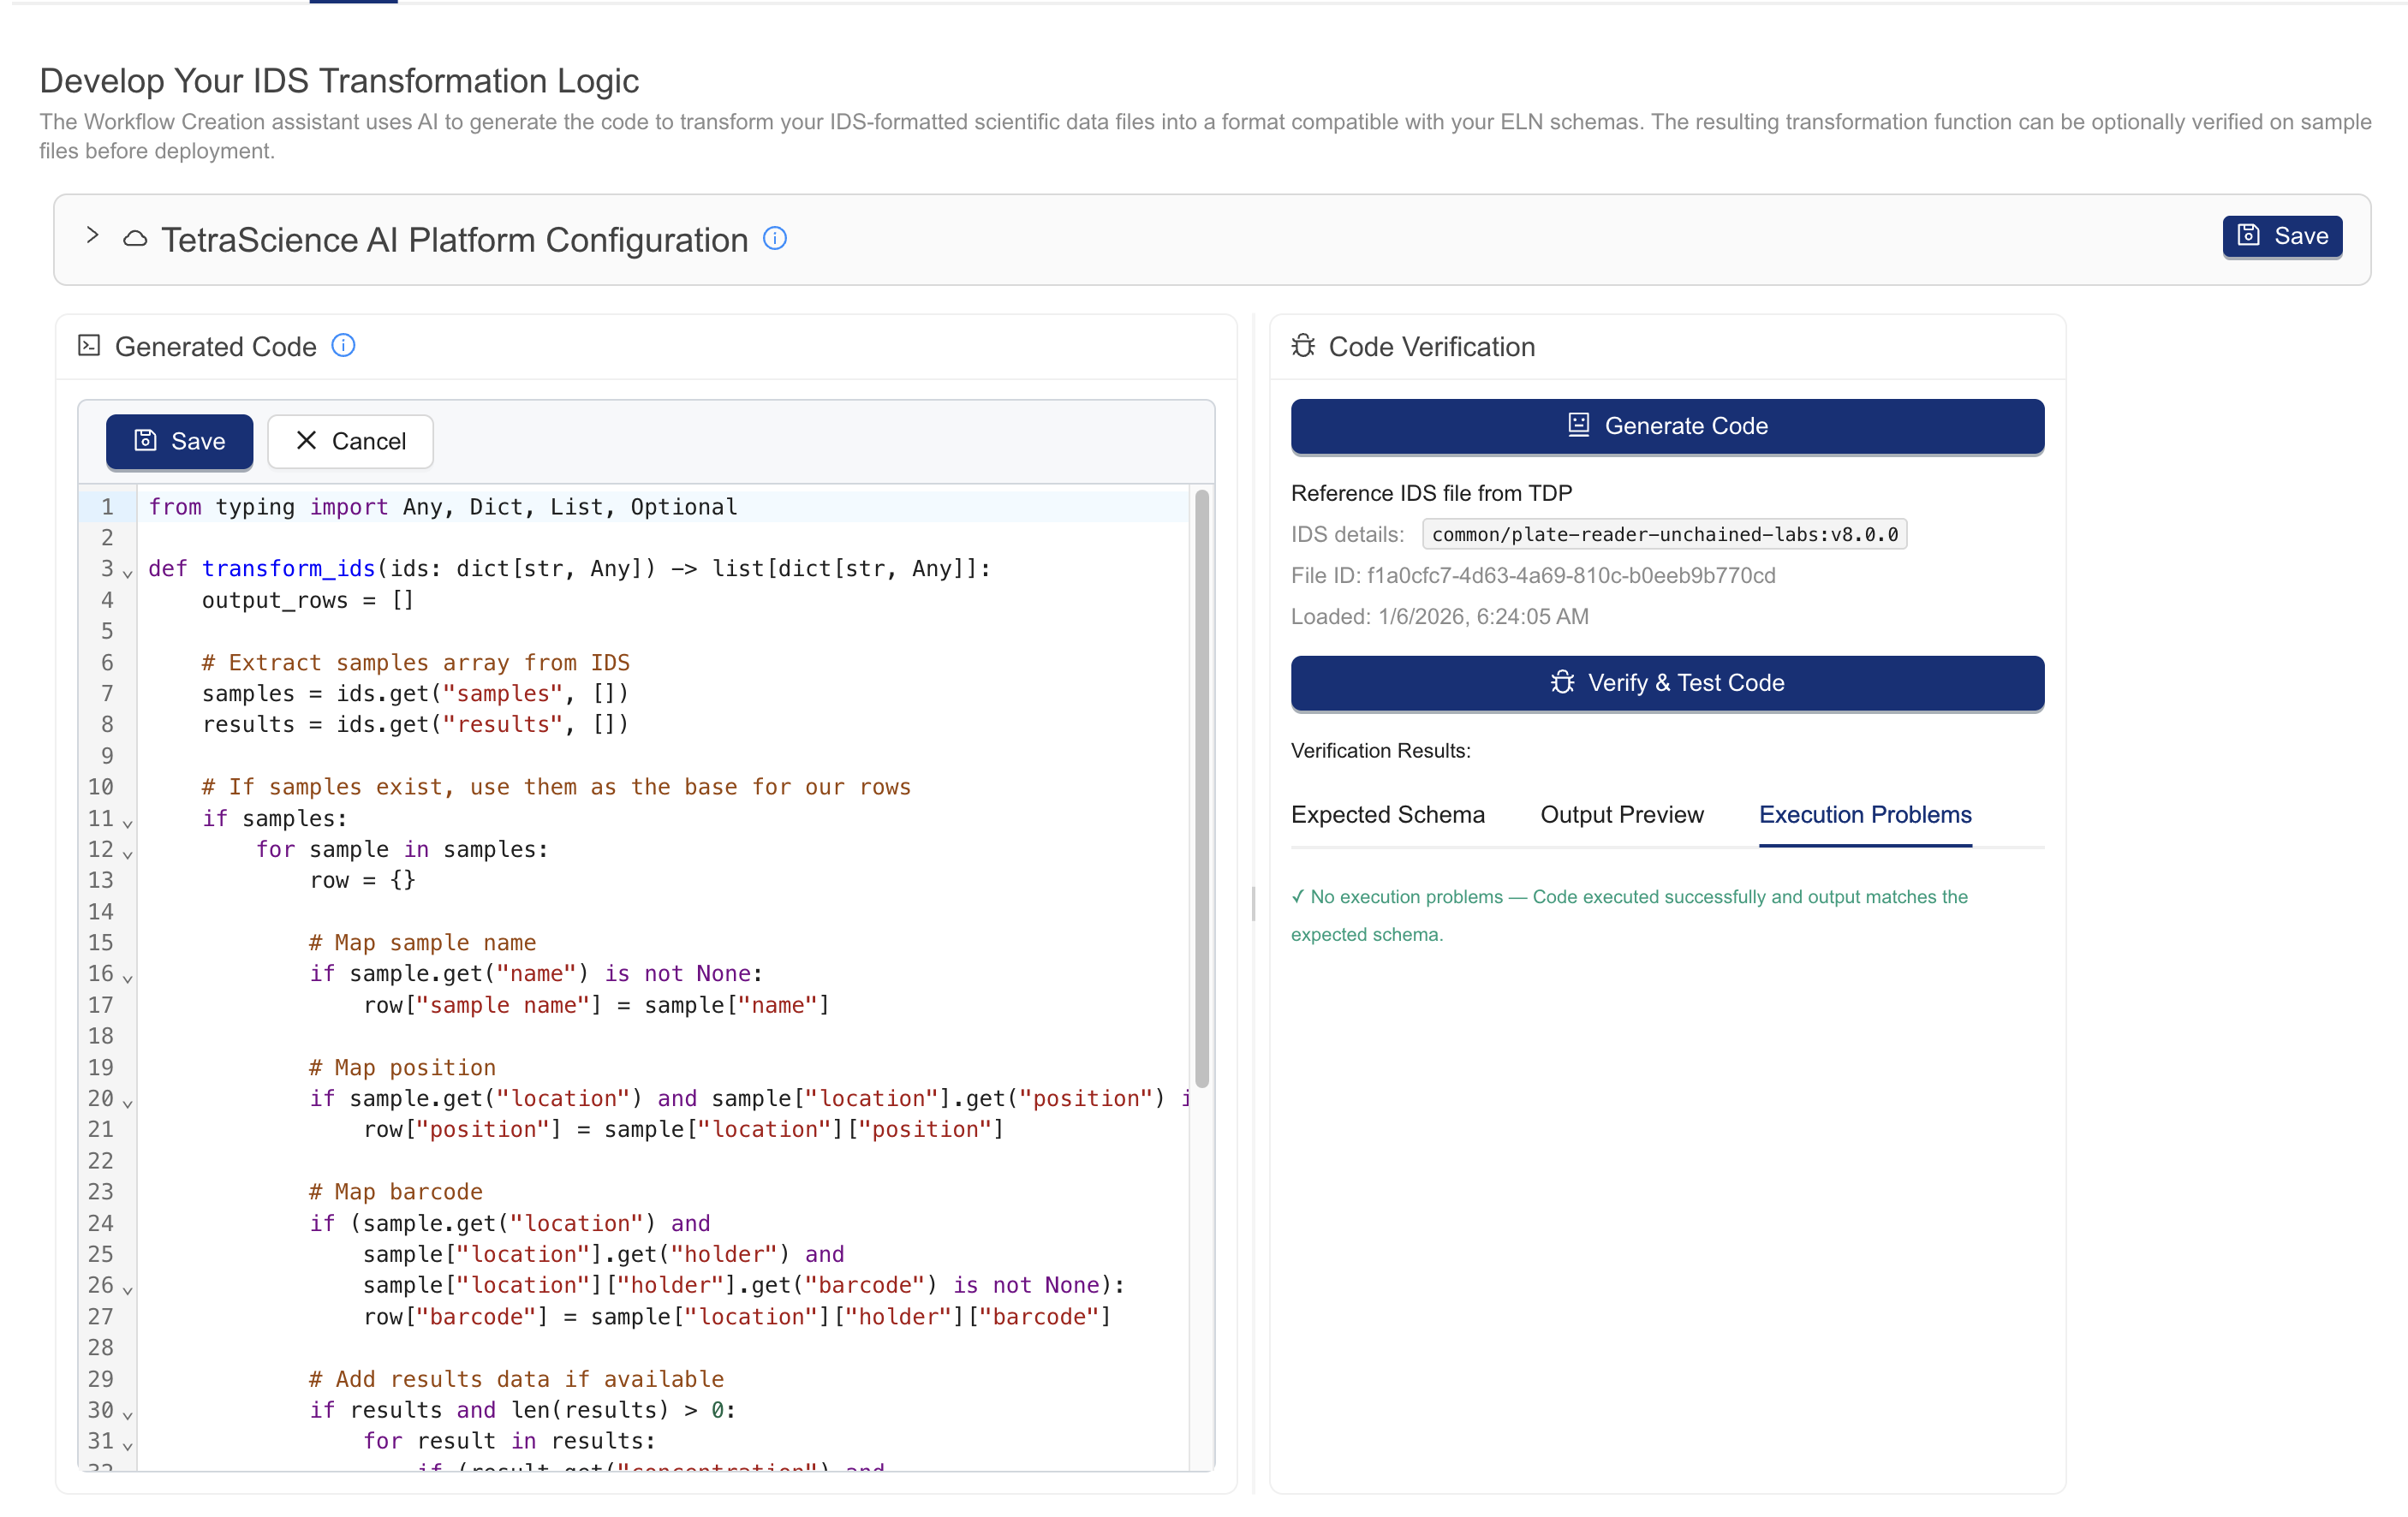Click info icon beside Generated Code heading
Screen dimensions: 2408x1517
[343, 345]
